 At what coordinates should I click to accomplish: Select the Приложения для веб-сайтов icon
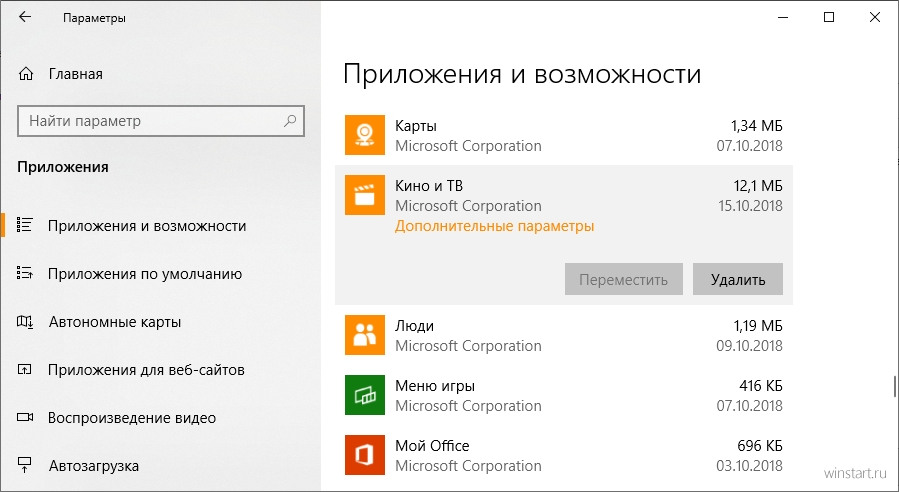pyautogui.click(x=25, y=369)
